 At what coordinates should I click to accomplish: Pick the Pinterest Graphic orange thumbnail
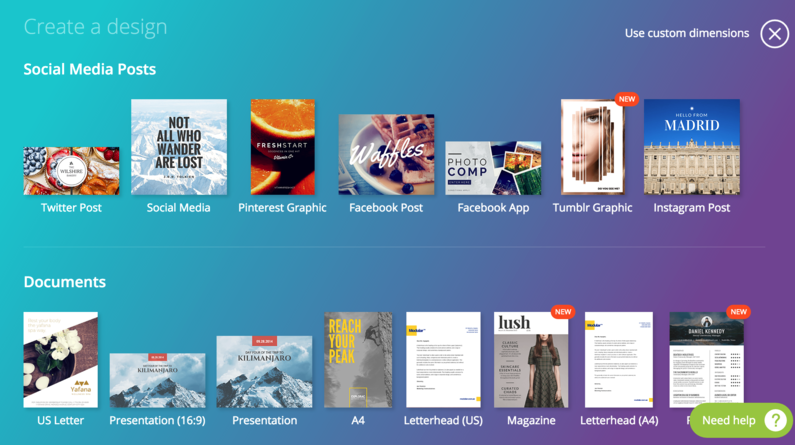(x=282, y=147)
